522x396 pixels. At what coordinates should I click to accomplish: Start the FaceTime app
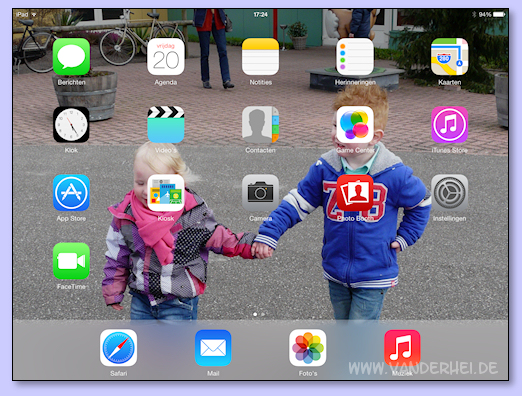[x=71, y=261]
